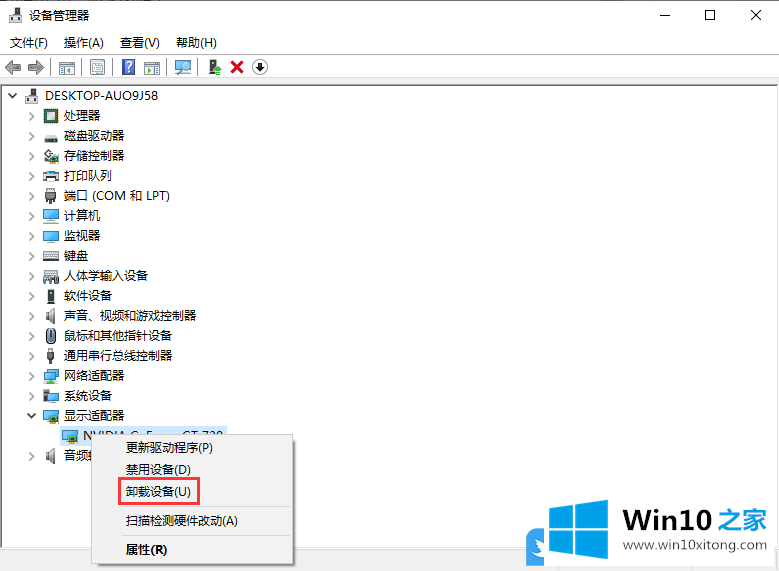779x571 pixels.
Task: Expand the 网络适配器 category
Action: click(x=32, y=376)
